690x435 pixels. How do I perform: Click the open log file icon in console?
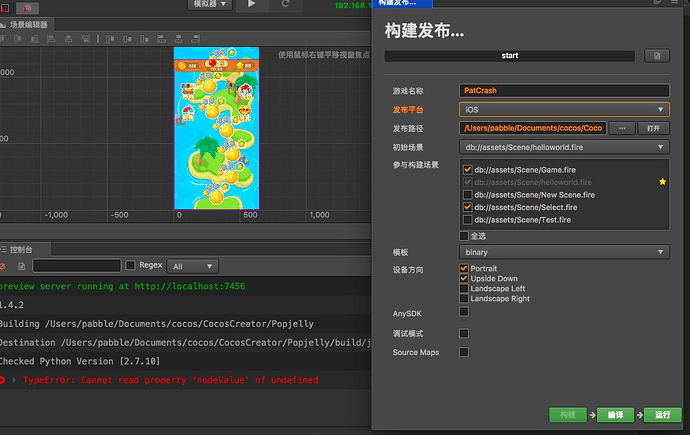(21, 266)
